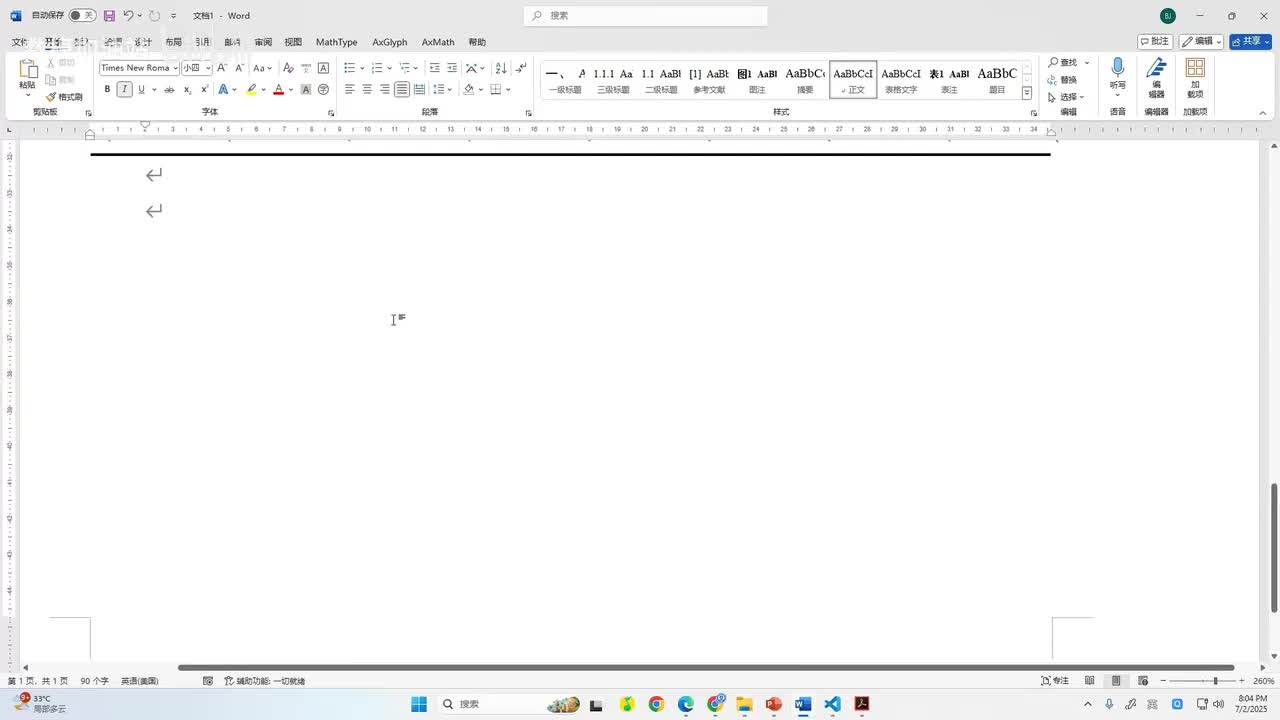Apply the 摘要 style
The height and width of the screenshot is (720, 1280).
(805, 79)
